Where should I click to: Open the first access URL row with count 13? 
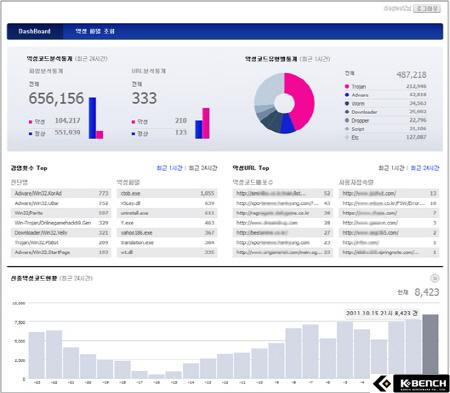pyautogui.click(x=389, y=193)
